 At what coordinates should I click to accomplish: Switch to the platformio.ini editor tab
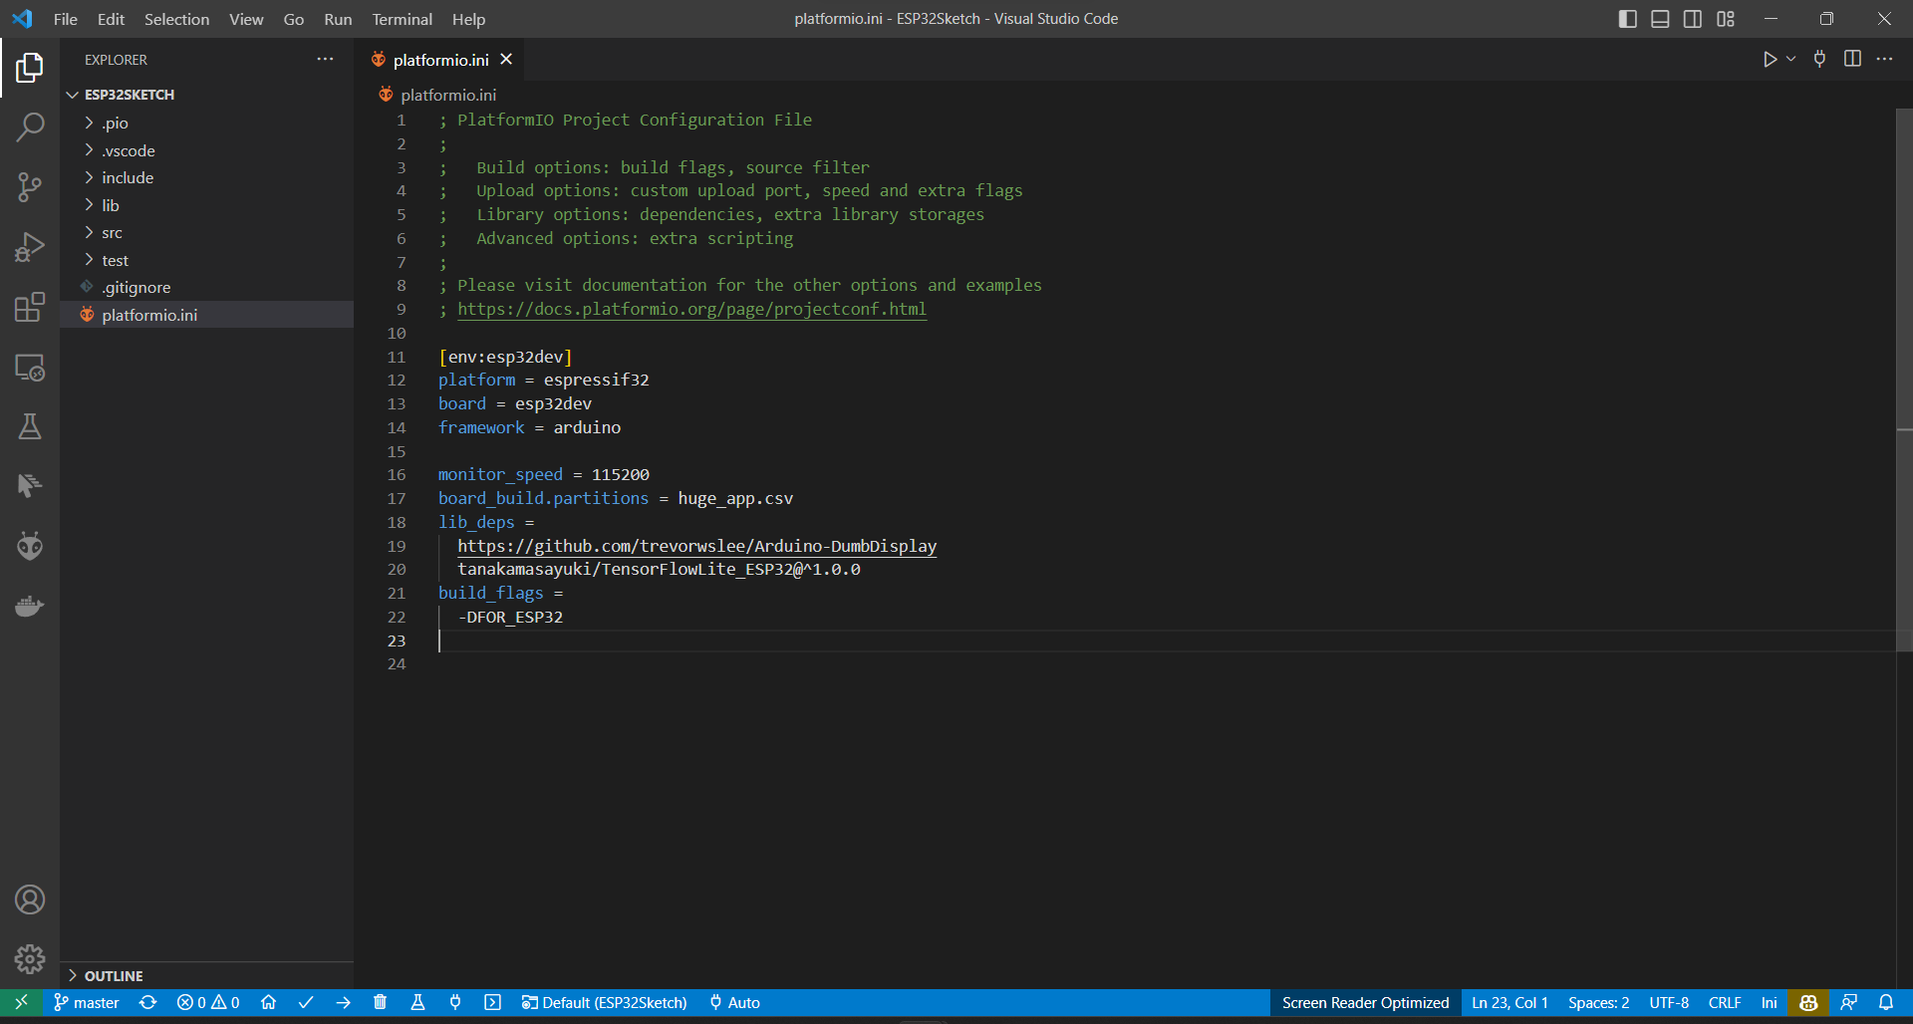(441, 59)
